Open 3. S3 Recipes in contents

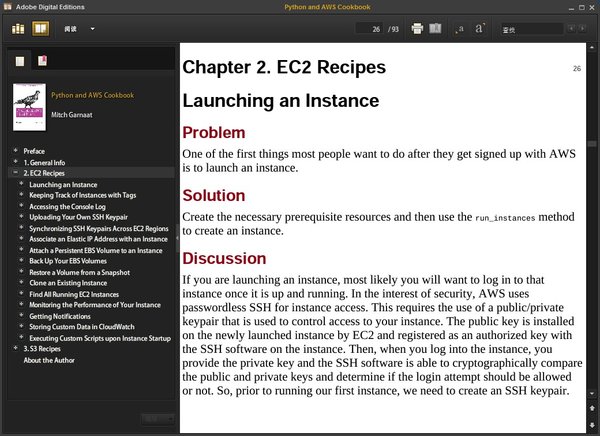pyautogui.click(x=42, y=349)
